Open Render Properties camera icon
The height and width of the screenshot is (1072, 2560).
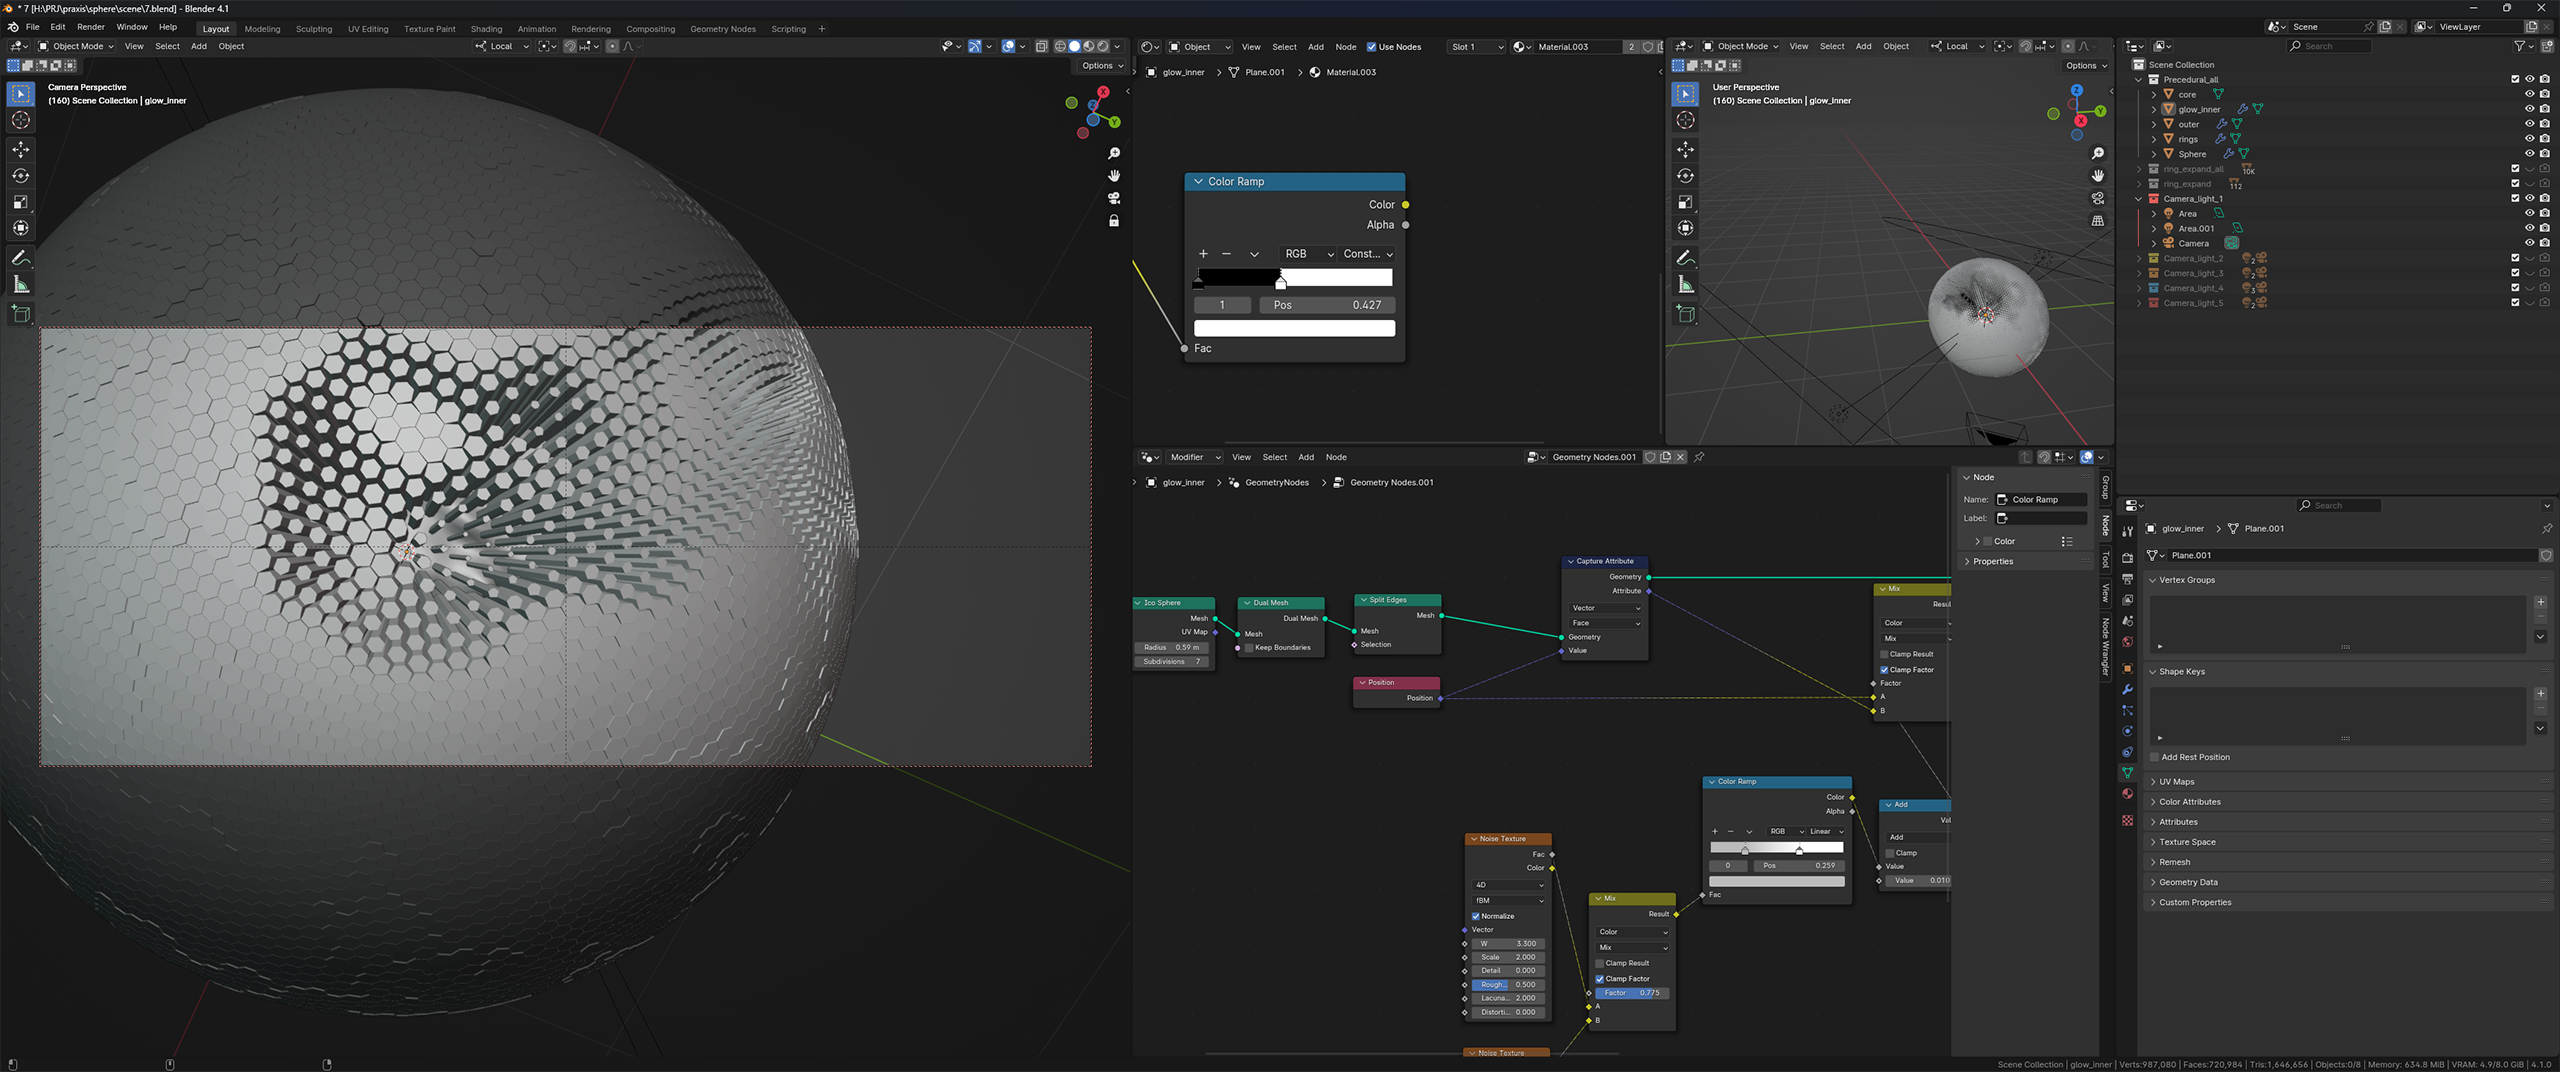(x=2127, y=557)
